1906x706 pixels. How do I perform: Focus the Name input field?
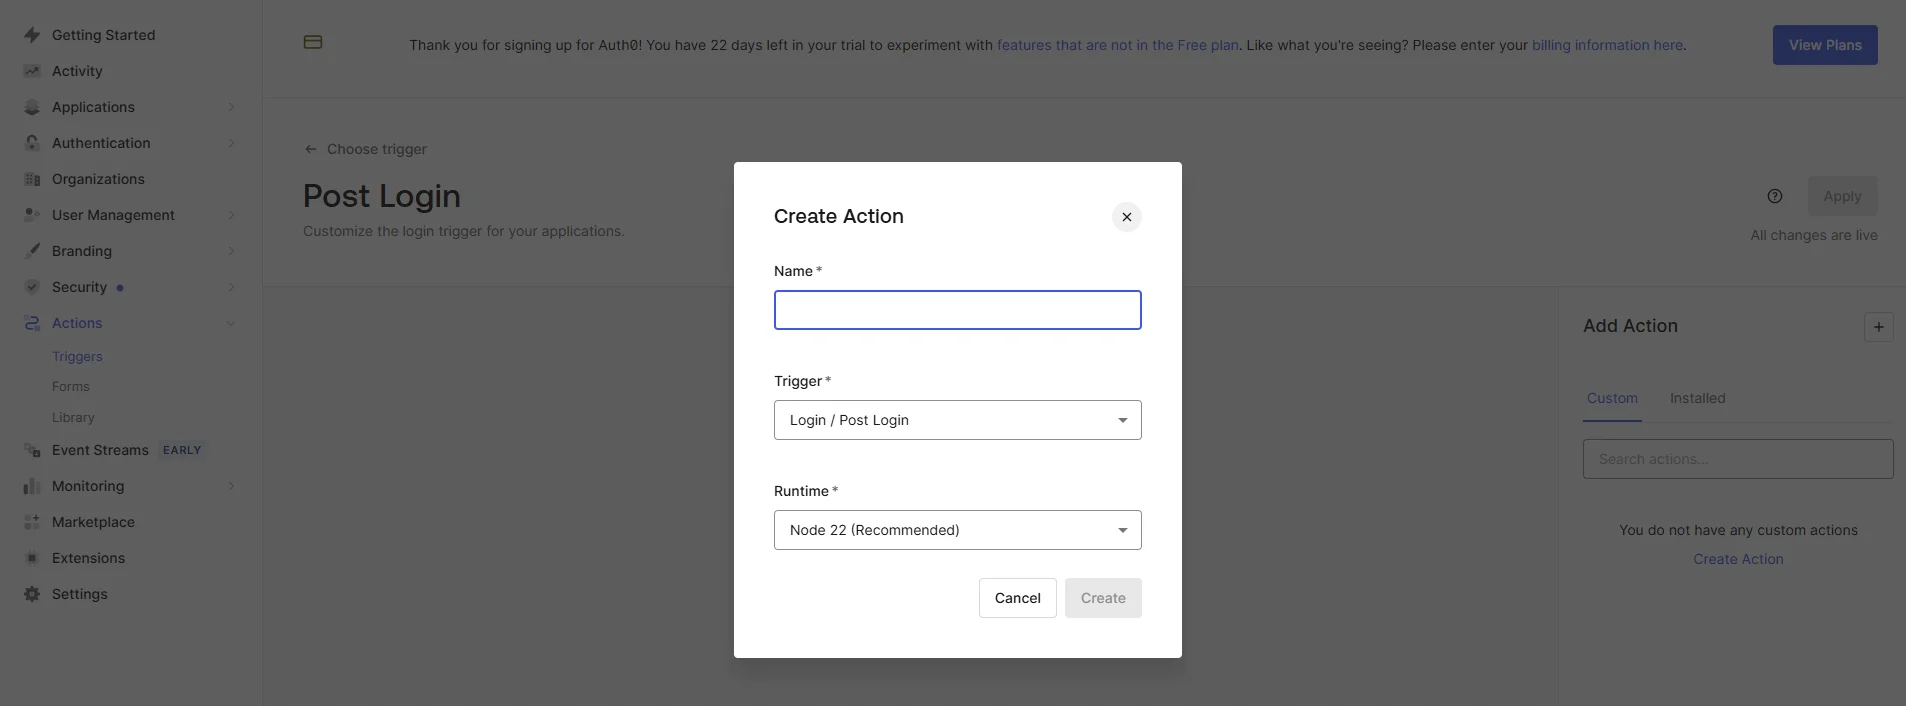pos(957,310)
